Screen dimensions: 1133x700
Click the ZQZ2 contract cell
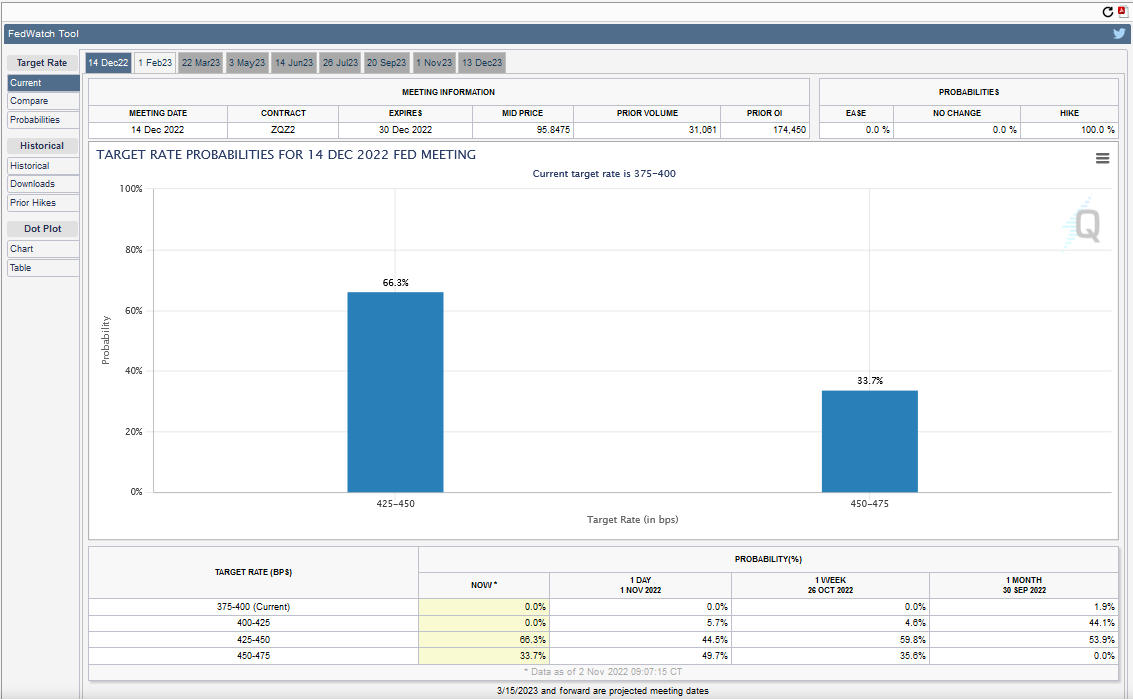[283, 130]
